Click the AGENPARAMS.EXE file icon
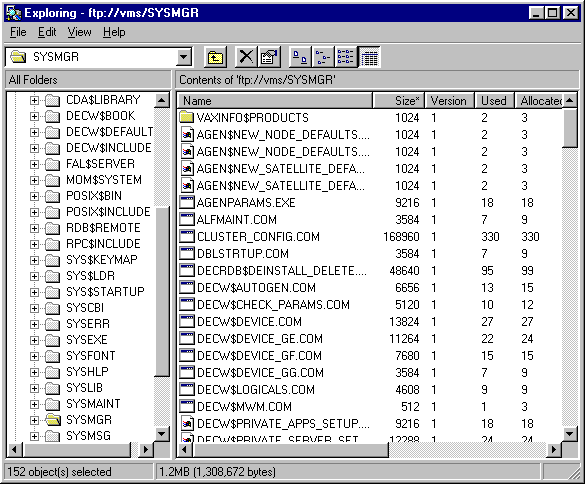This screenshot has width=585, height=484. [x=187, y=203]
